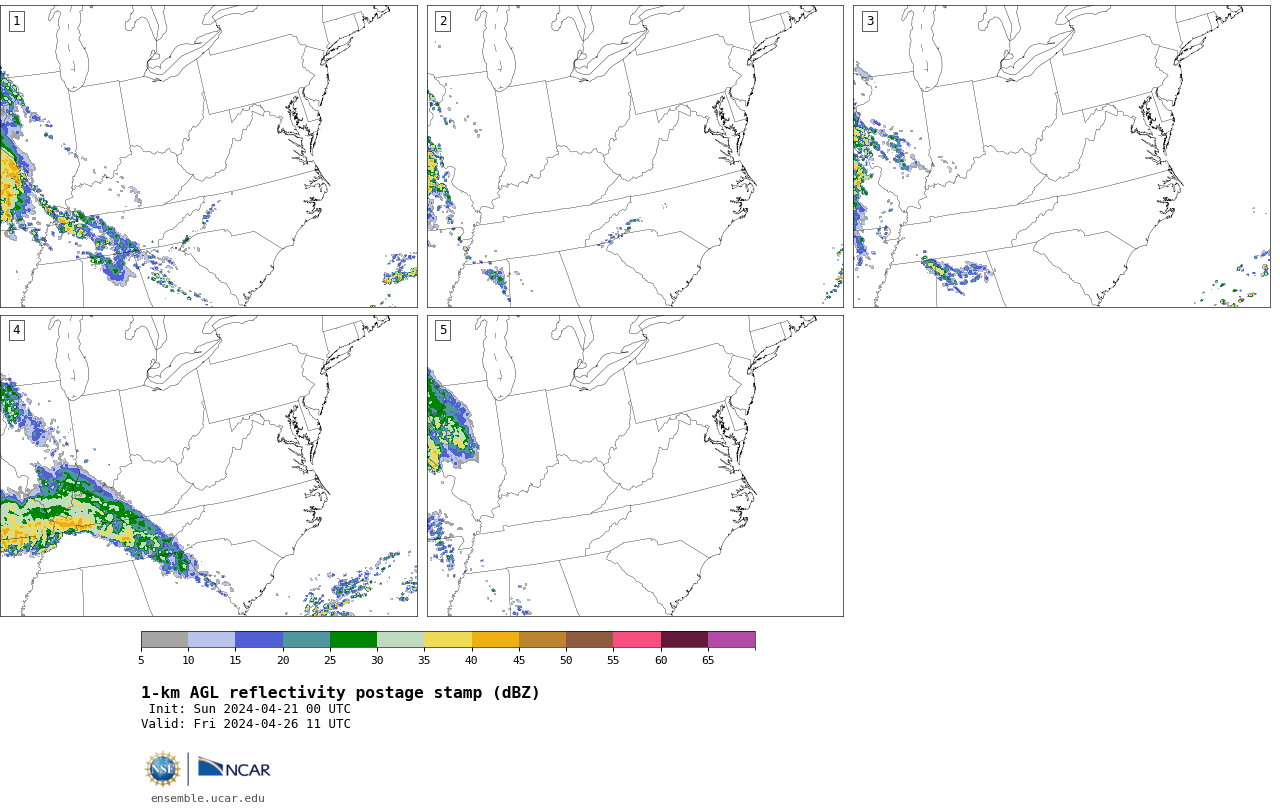Click the pink 55-60 dBZ swatch
This screenshot has width=1280, height=809.
click(637, 640)
